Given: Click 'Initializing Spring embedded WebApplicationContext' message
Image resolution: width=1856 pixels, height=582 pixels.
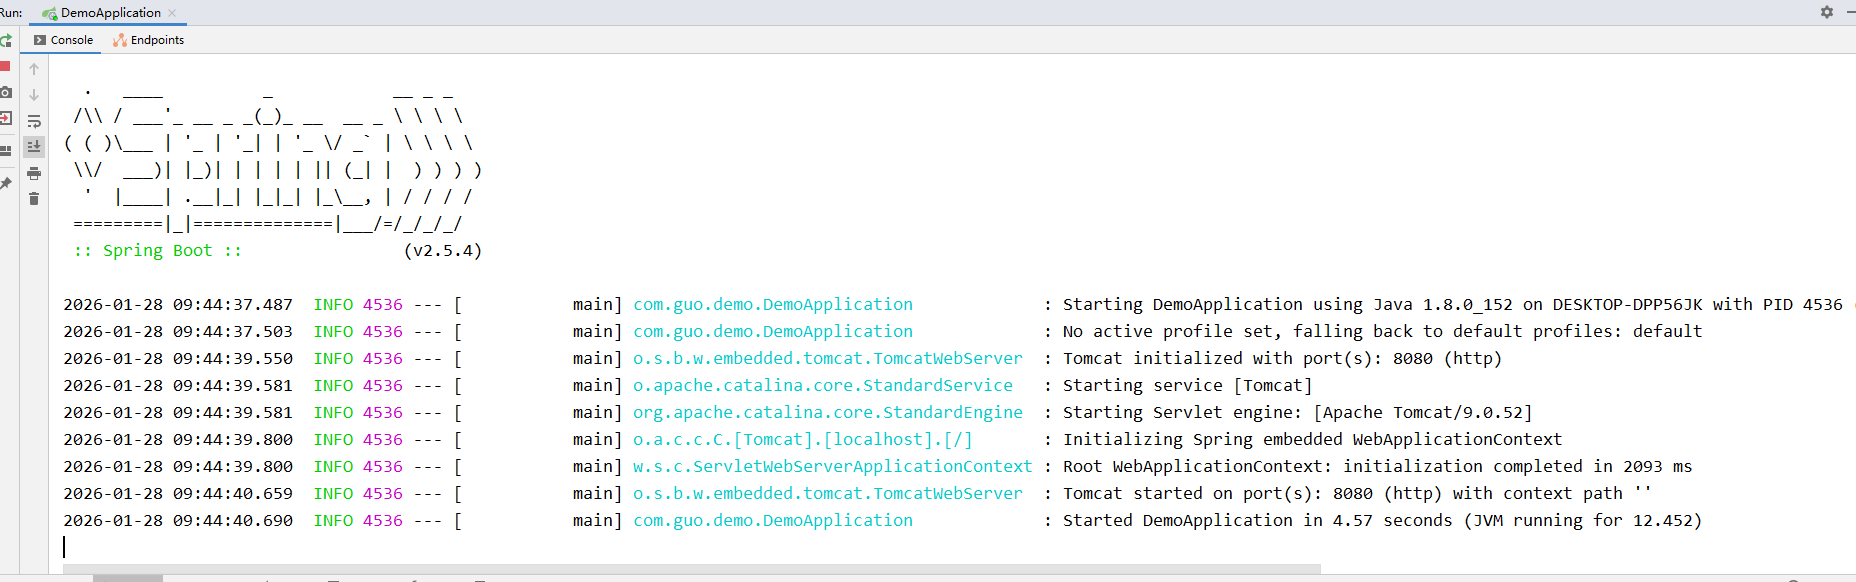Looking at the screenshot, I should 1312,439.
